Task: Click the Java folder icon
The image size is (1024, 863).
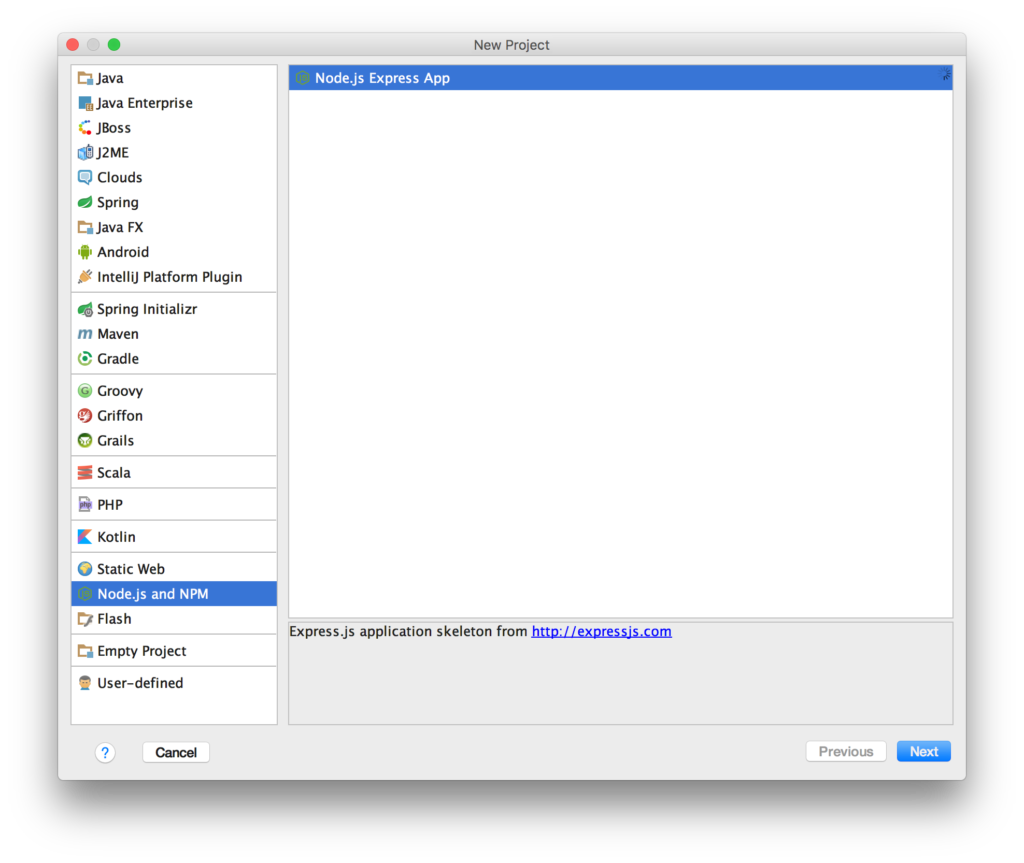Action: click(x=85, y=78)
